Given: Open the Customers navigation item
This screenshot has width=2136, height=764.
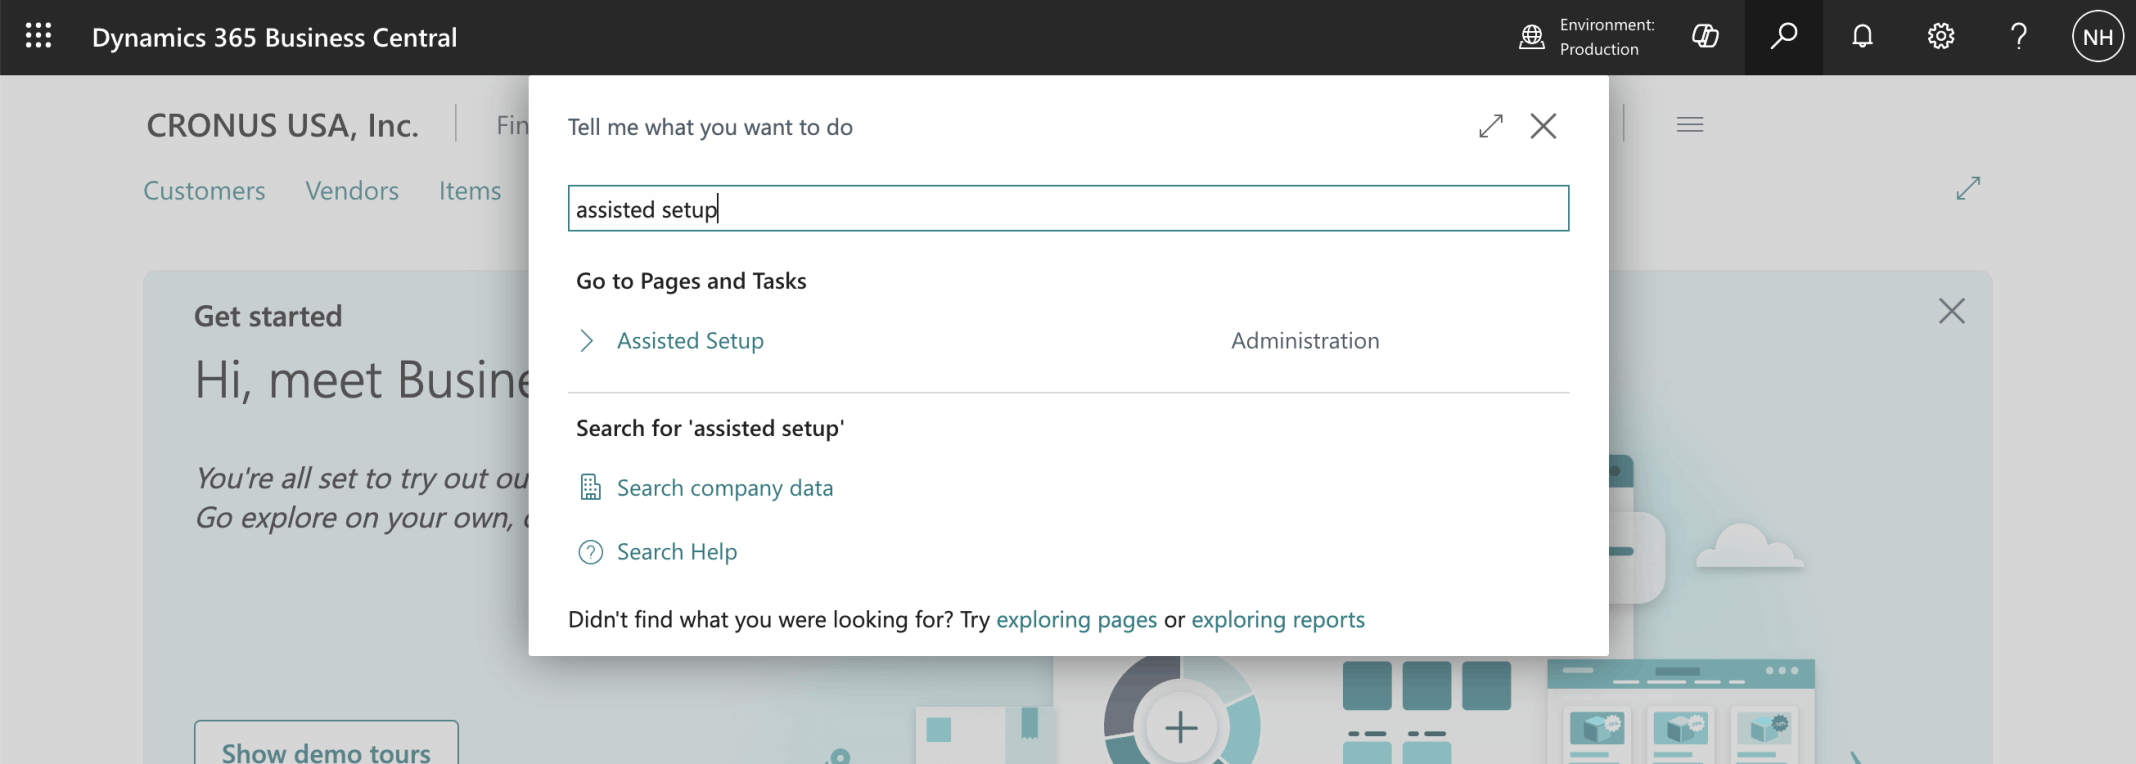Looking at the screenshot, I should pyautogui.click(x=204, y=190).
